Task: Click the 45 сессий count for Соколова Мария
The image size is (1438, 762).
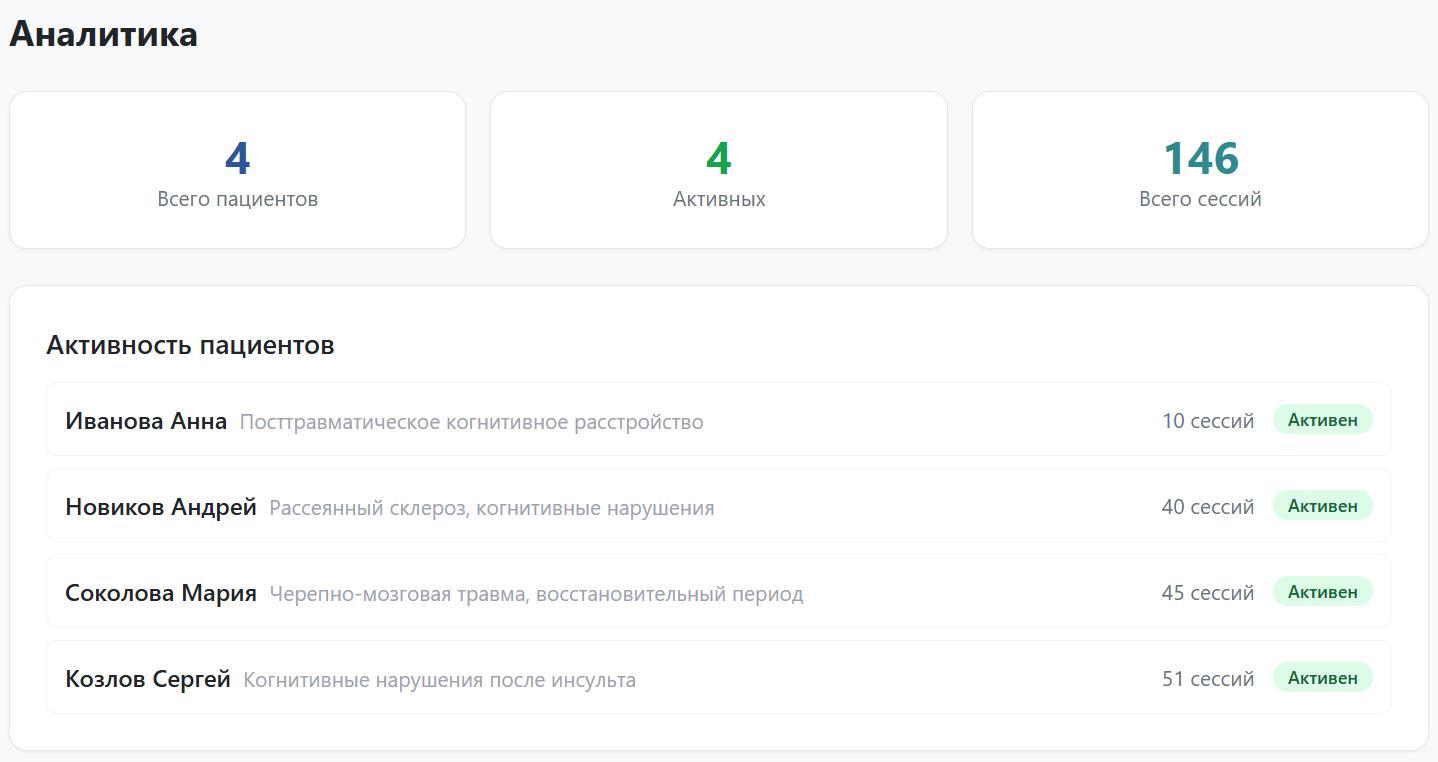Action: 1208,591
